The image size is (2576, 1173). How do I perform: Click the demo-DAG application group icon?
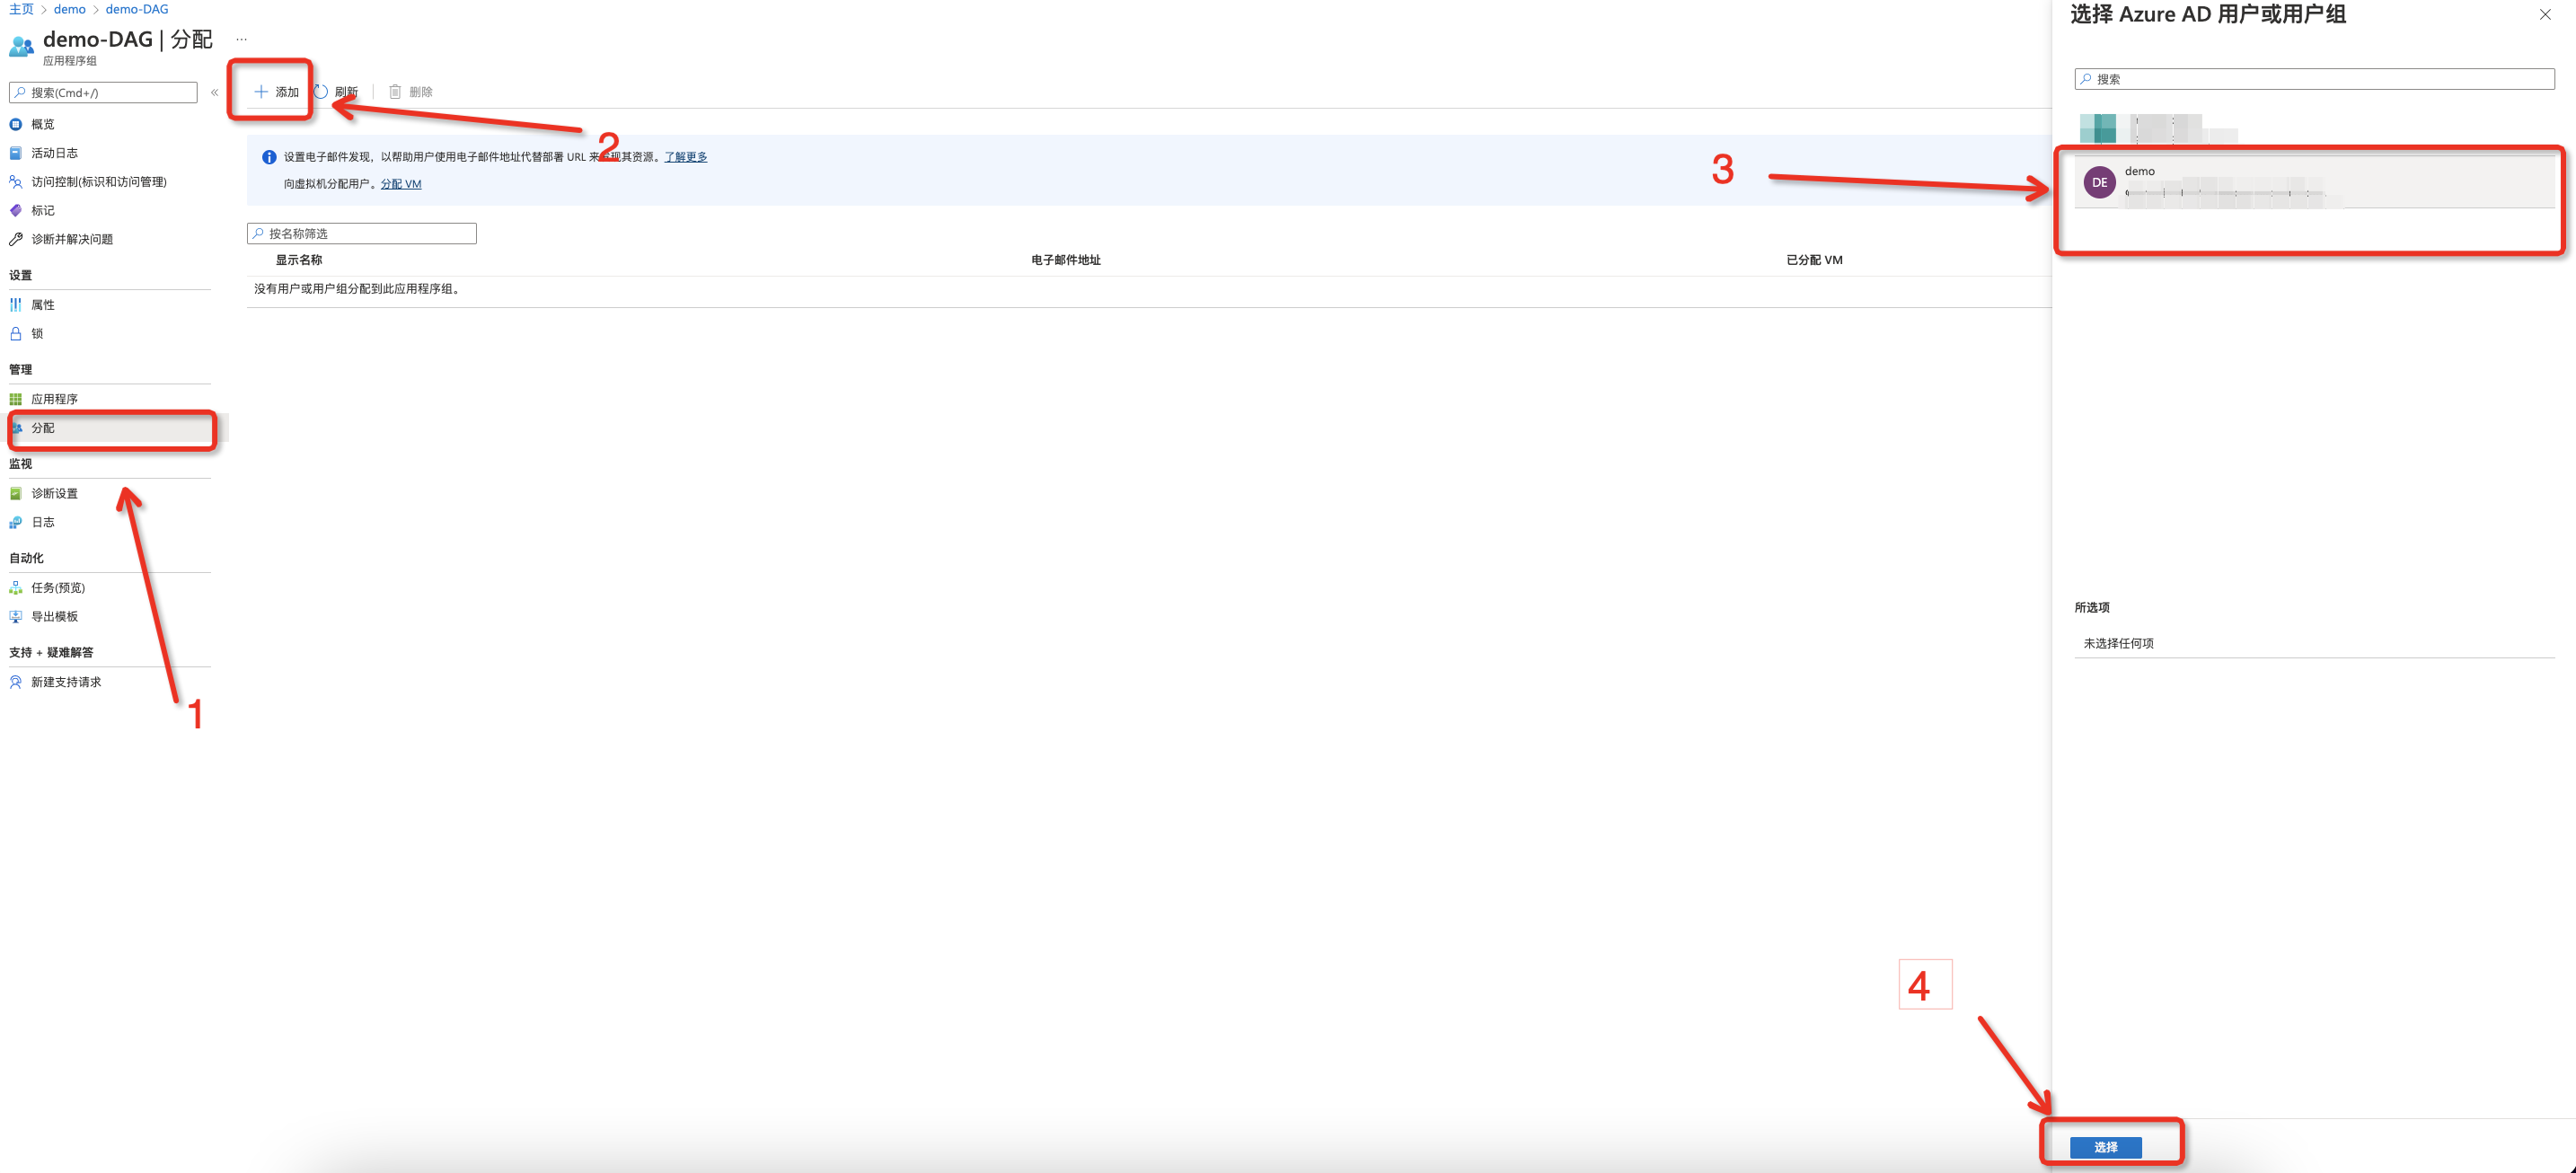21,46
